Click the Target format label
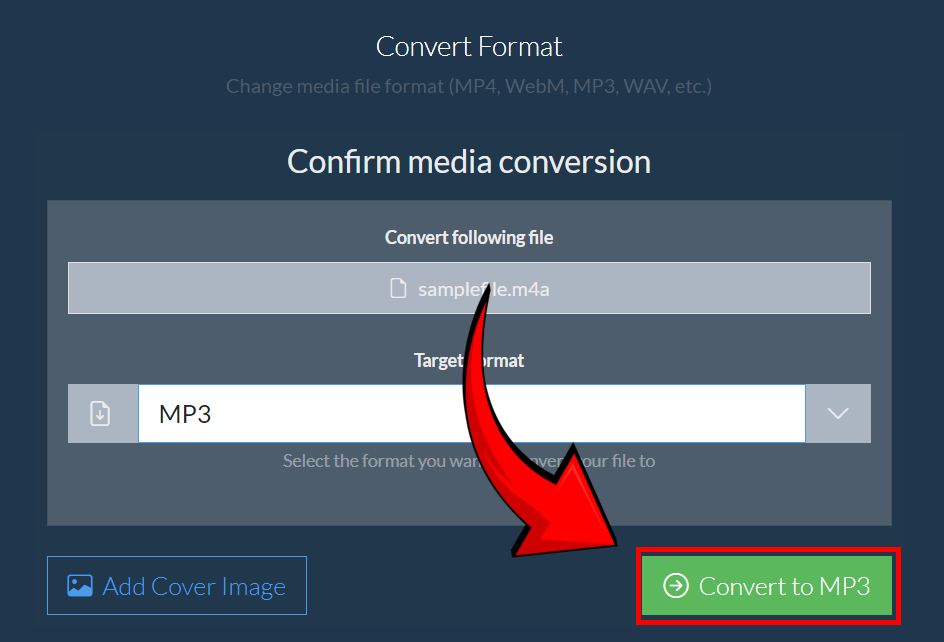 tap(468, 360)
